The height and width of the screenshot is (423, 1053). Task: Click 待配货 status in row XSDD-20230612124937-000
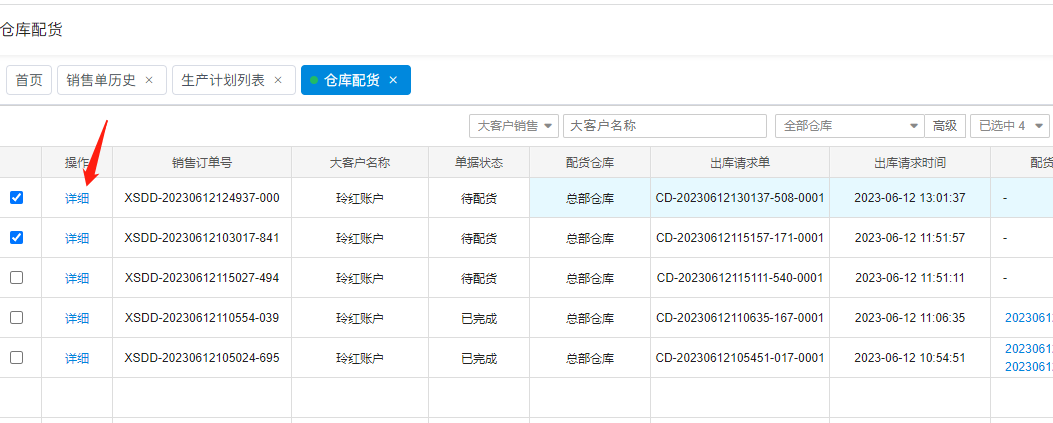click(479, 198)
